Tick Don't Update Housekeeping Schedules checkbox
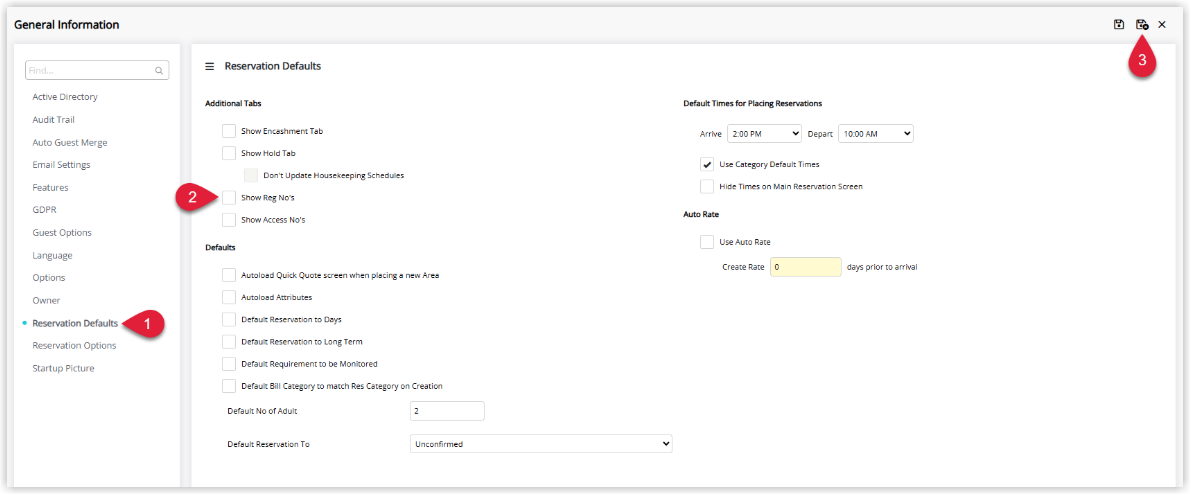 tap(251, 175)
